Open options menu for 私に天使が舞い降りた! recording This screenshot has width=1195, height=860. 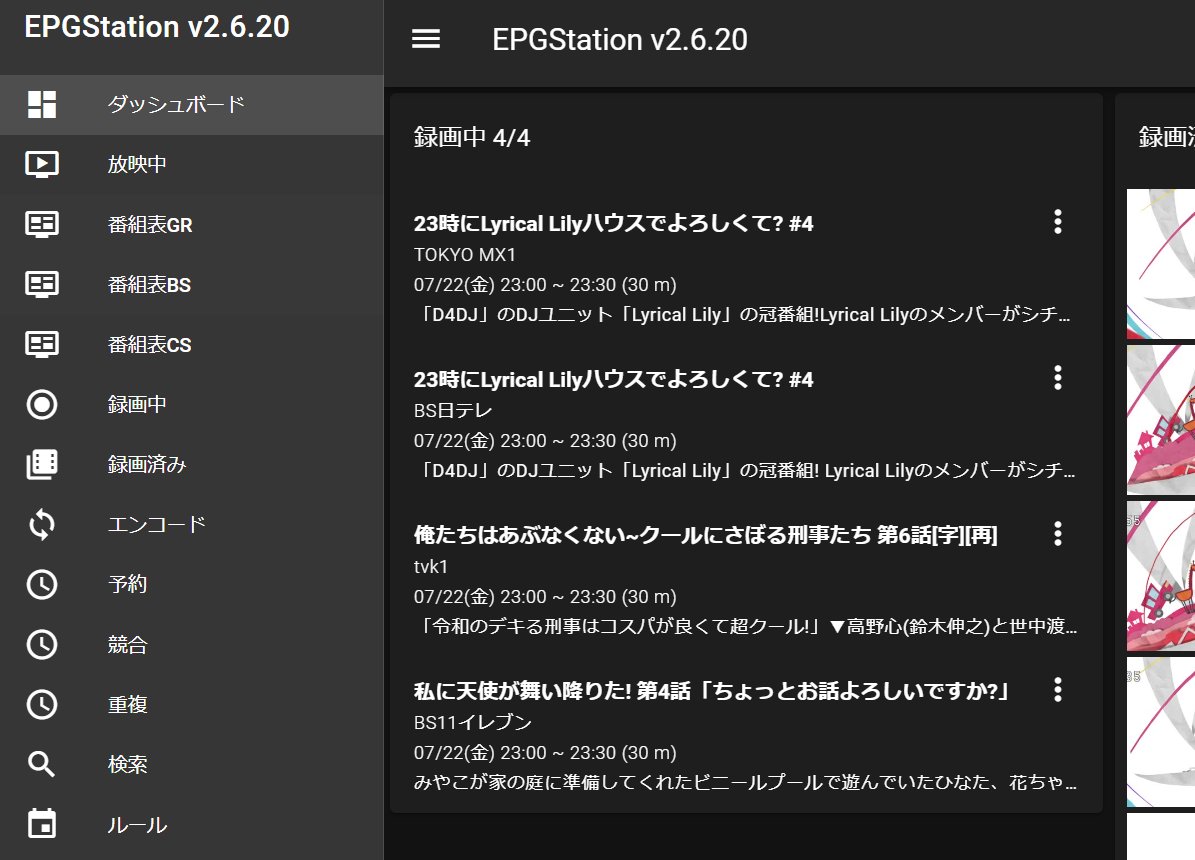[1057, 690]
